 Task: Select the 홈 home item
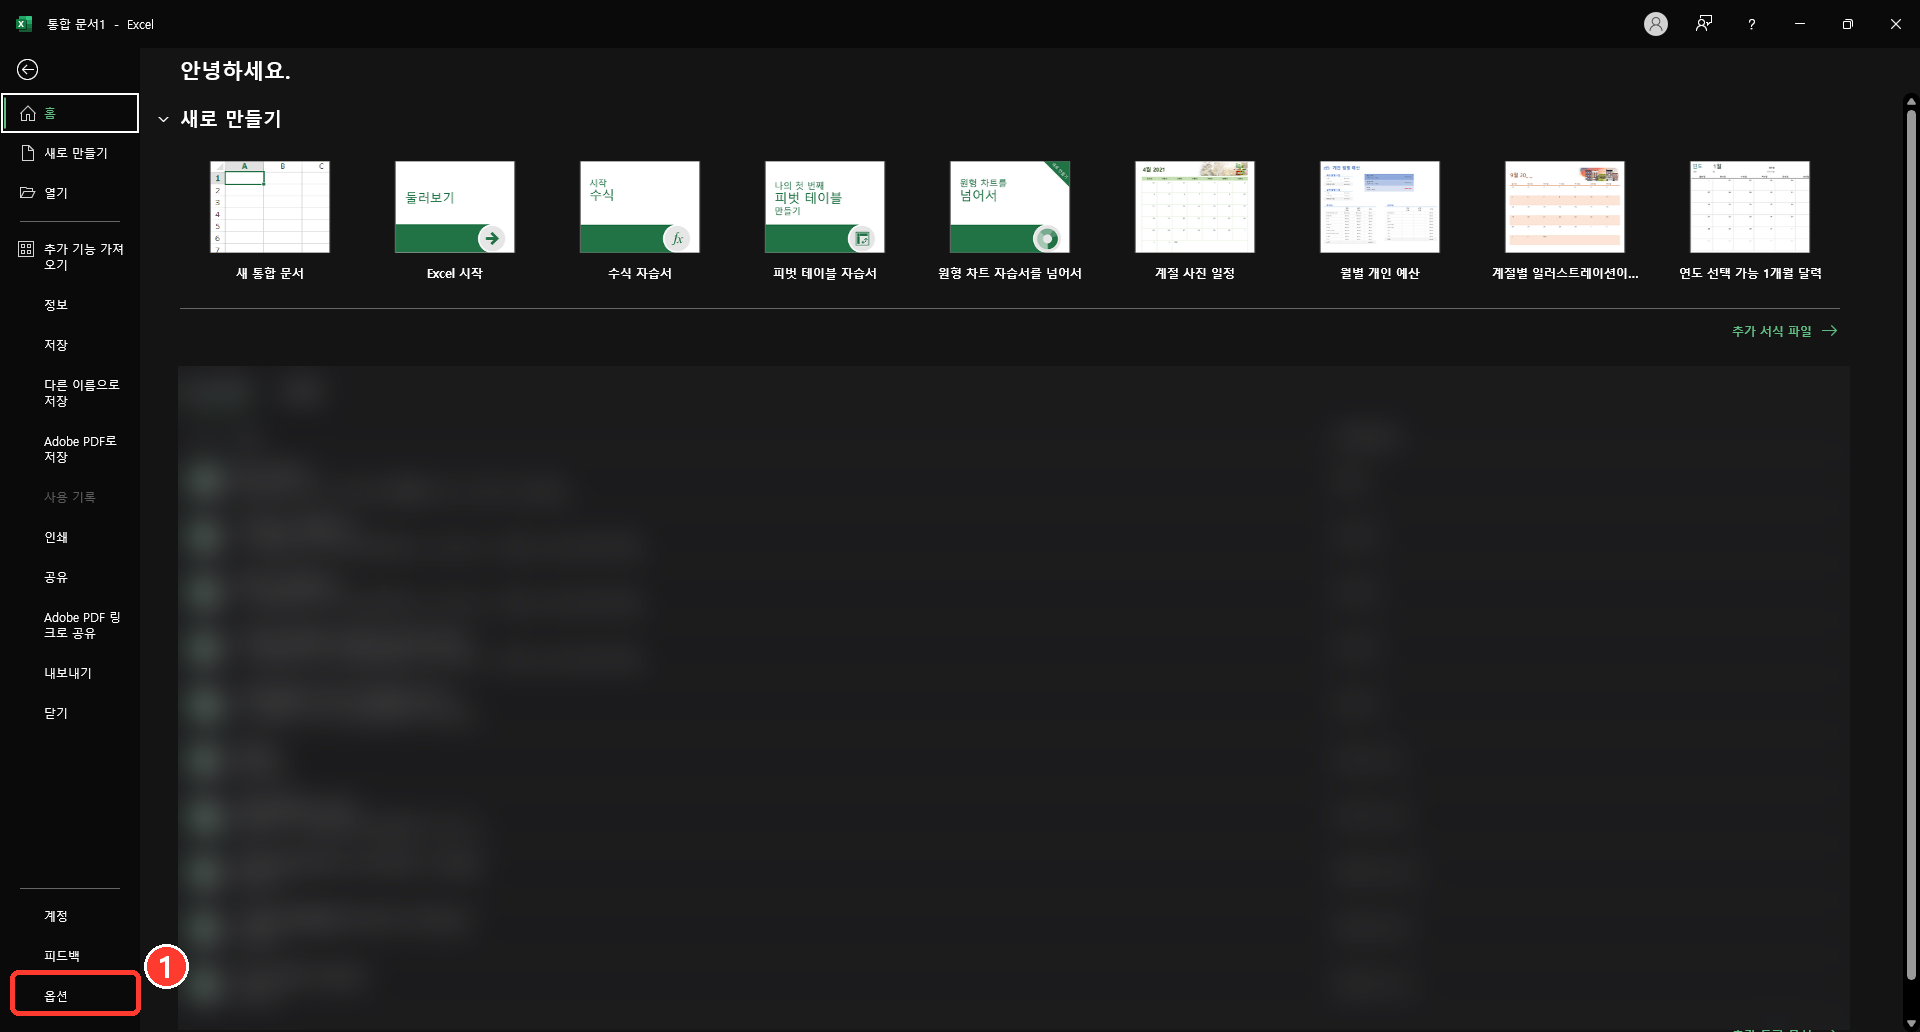tap(70, 113)
